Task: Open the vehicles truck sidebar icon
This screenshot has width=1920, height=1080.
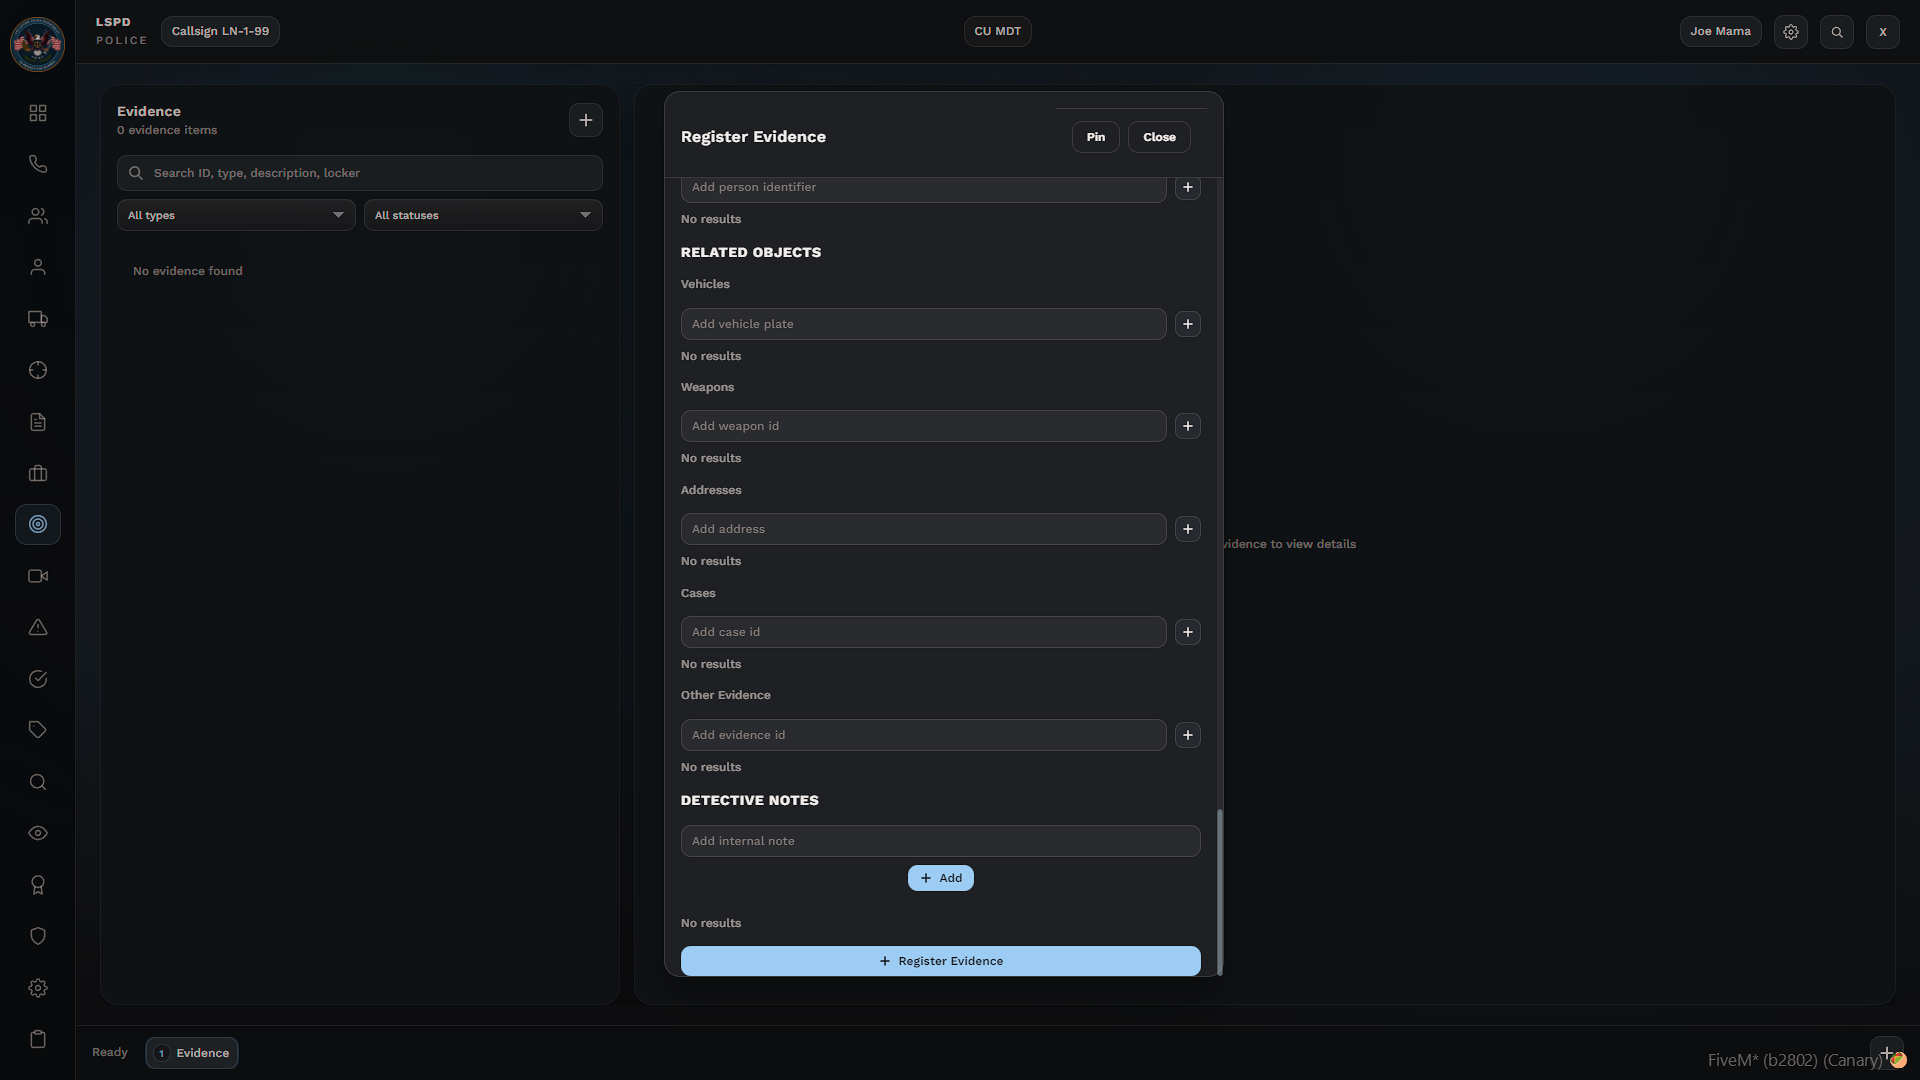Action: point(38,319)
